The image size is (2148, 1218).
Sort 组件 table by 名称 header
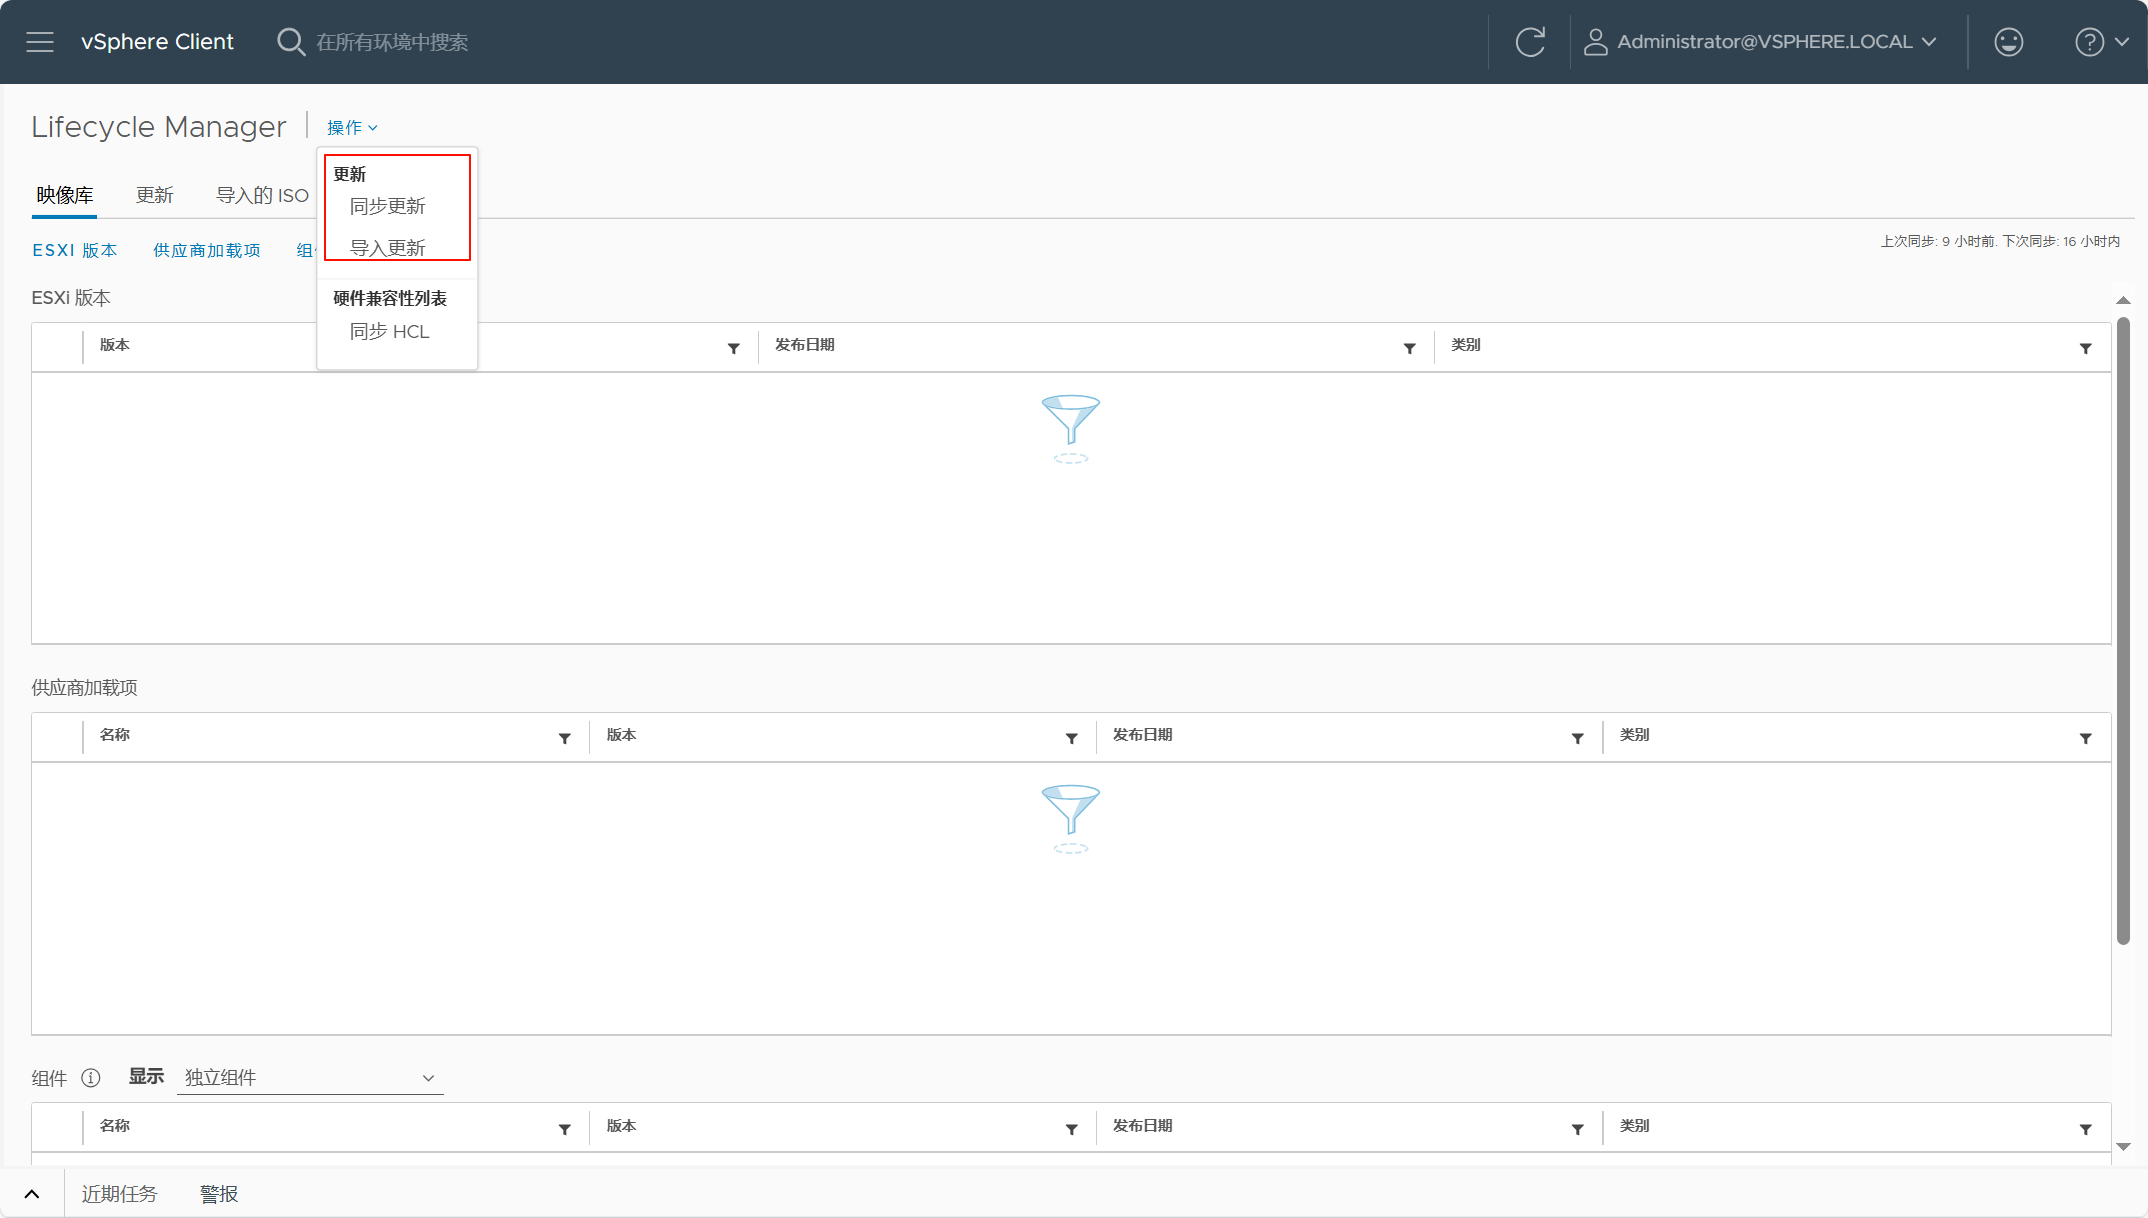click(x=115, y=1126)
